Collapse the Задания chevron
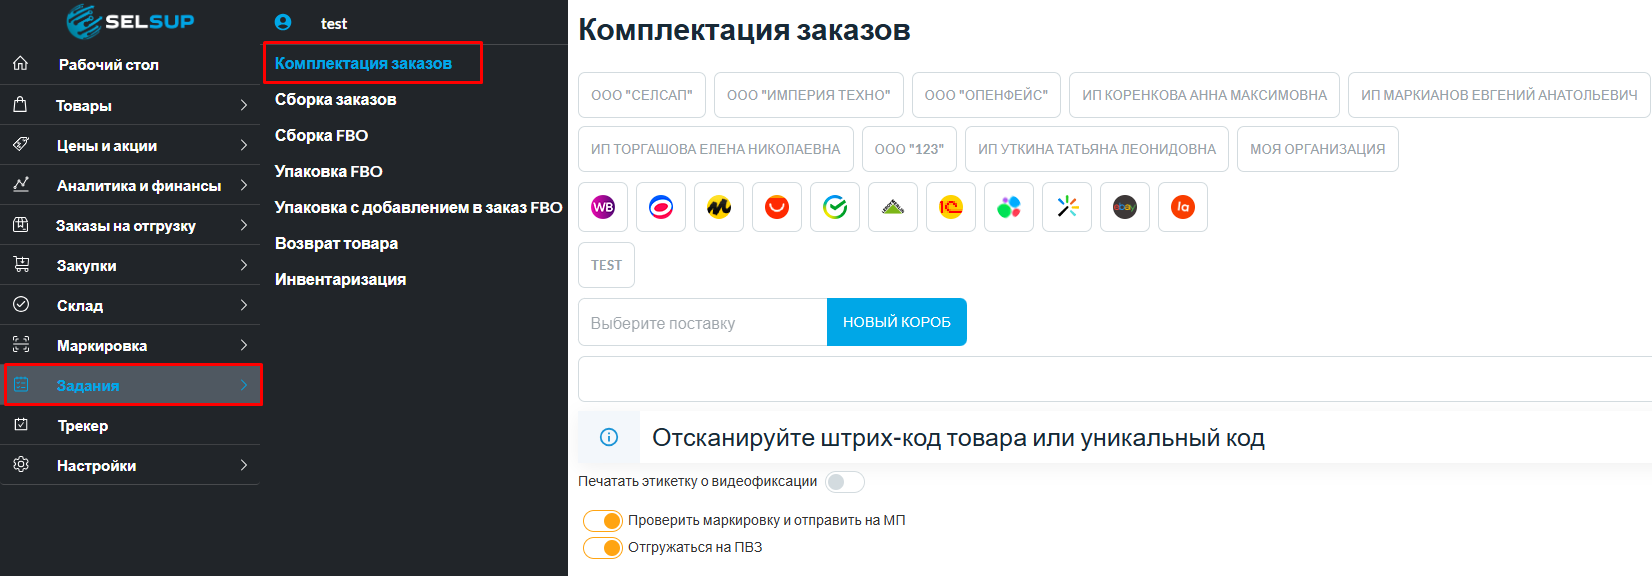Viewport: 1652px width, 576px height. [243, 385]
